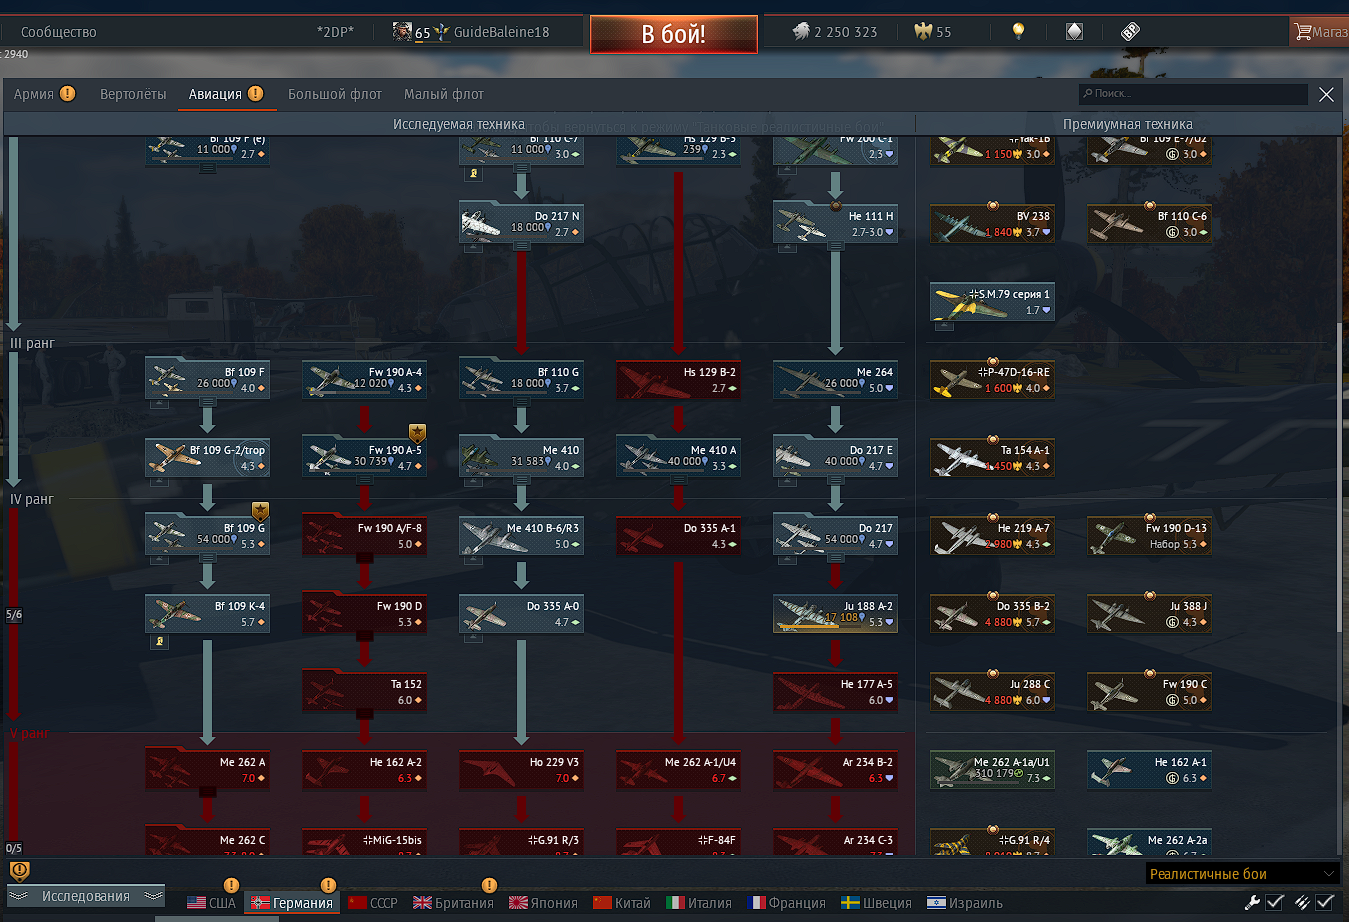The width and height of the screenshot is (1349, 922).
Task: Open the lightbulb hints icon
Action: 1018,31
